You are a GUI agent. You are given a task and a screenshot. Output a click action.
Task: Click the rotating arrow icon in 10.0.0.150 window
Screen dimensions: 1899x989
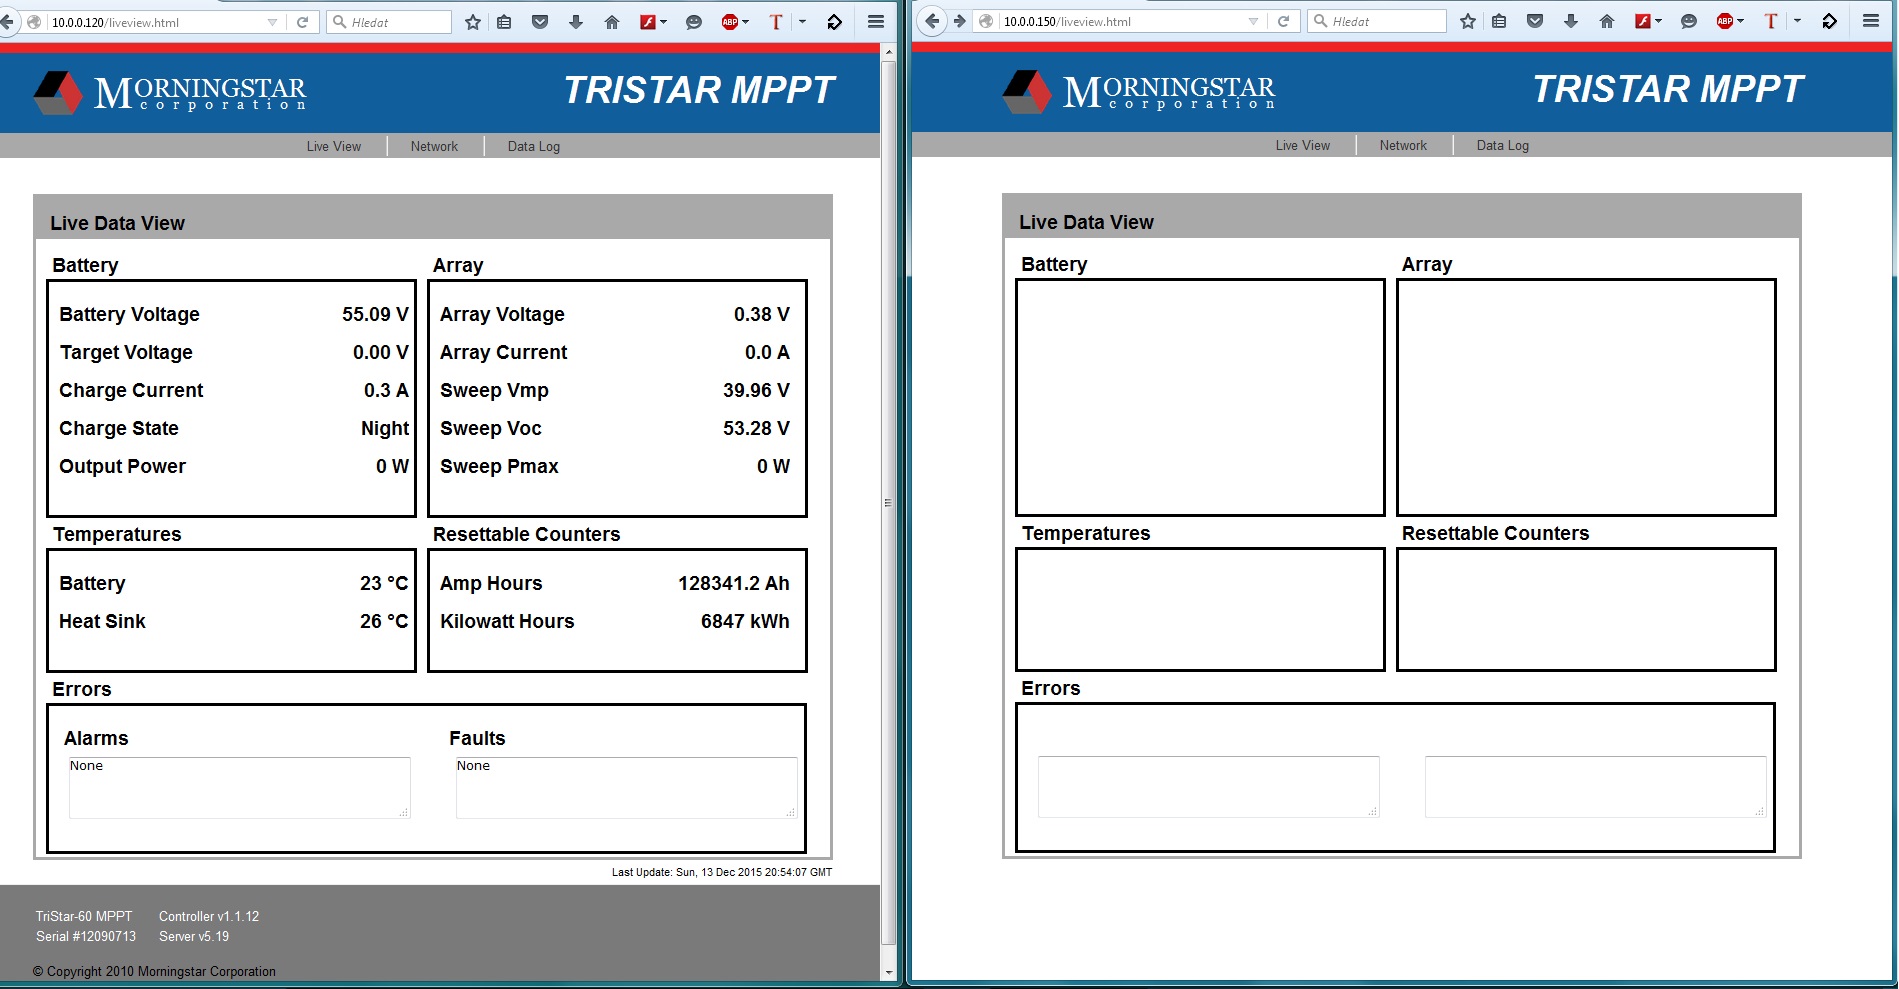point(1829,21)
